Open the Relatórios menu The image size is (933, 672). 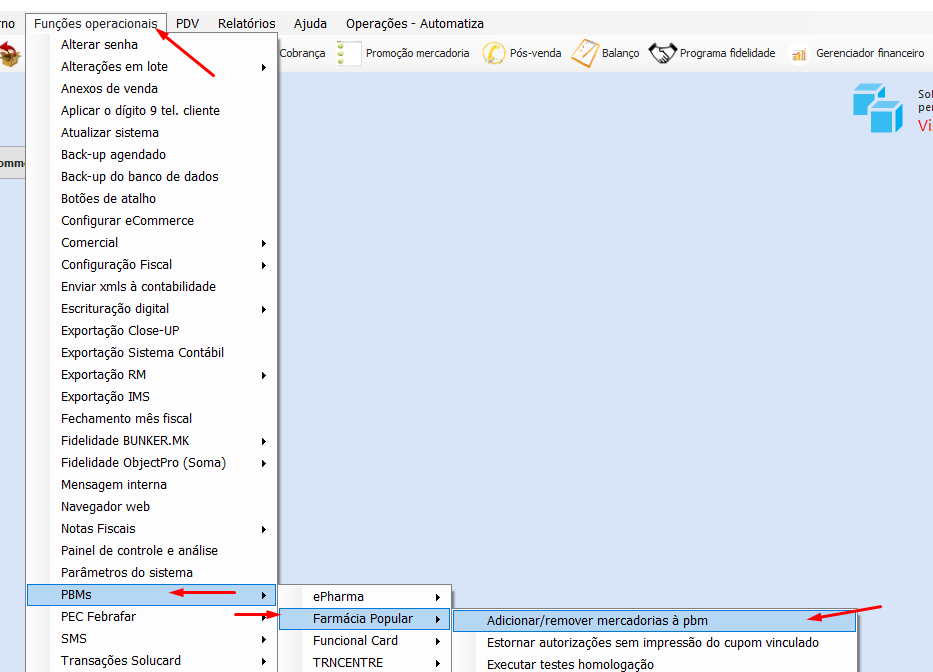tap(246, 23)
